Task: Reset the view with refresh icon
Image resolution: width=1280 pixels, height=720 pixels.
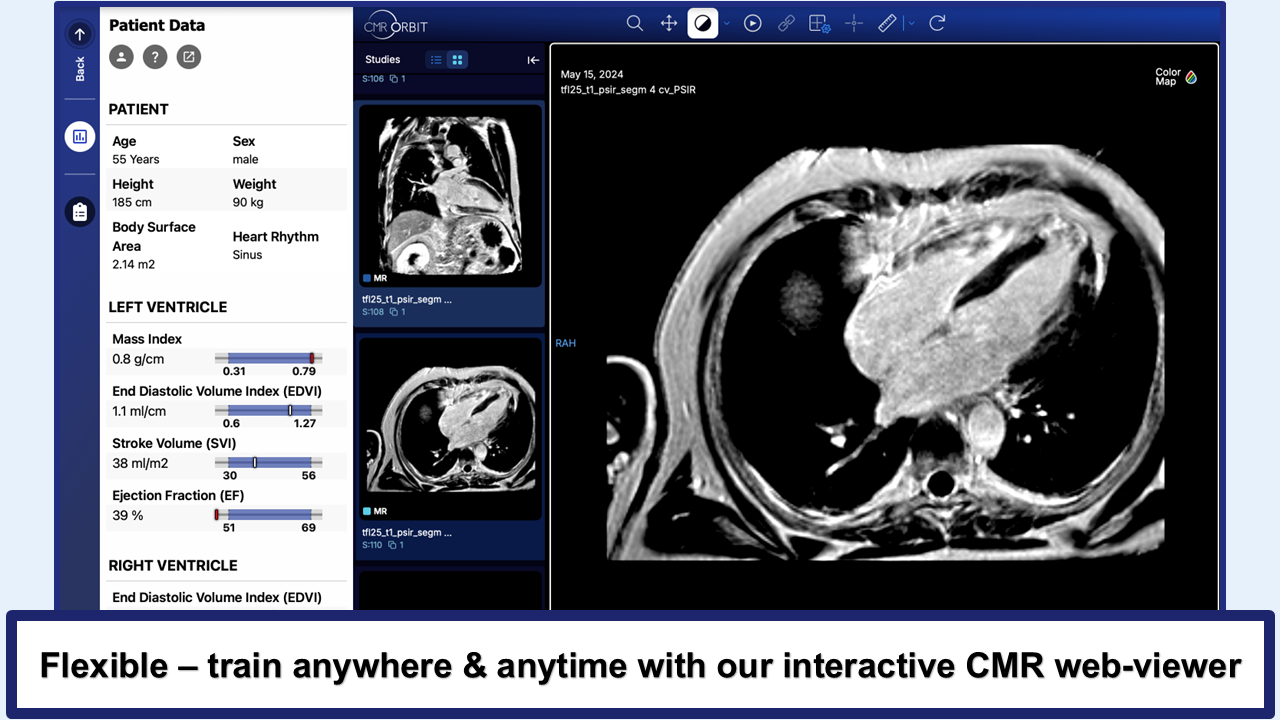Action: coord(937,23)
